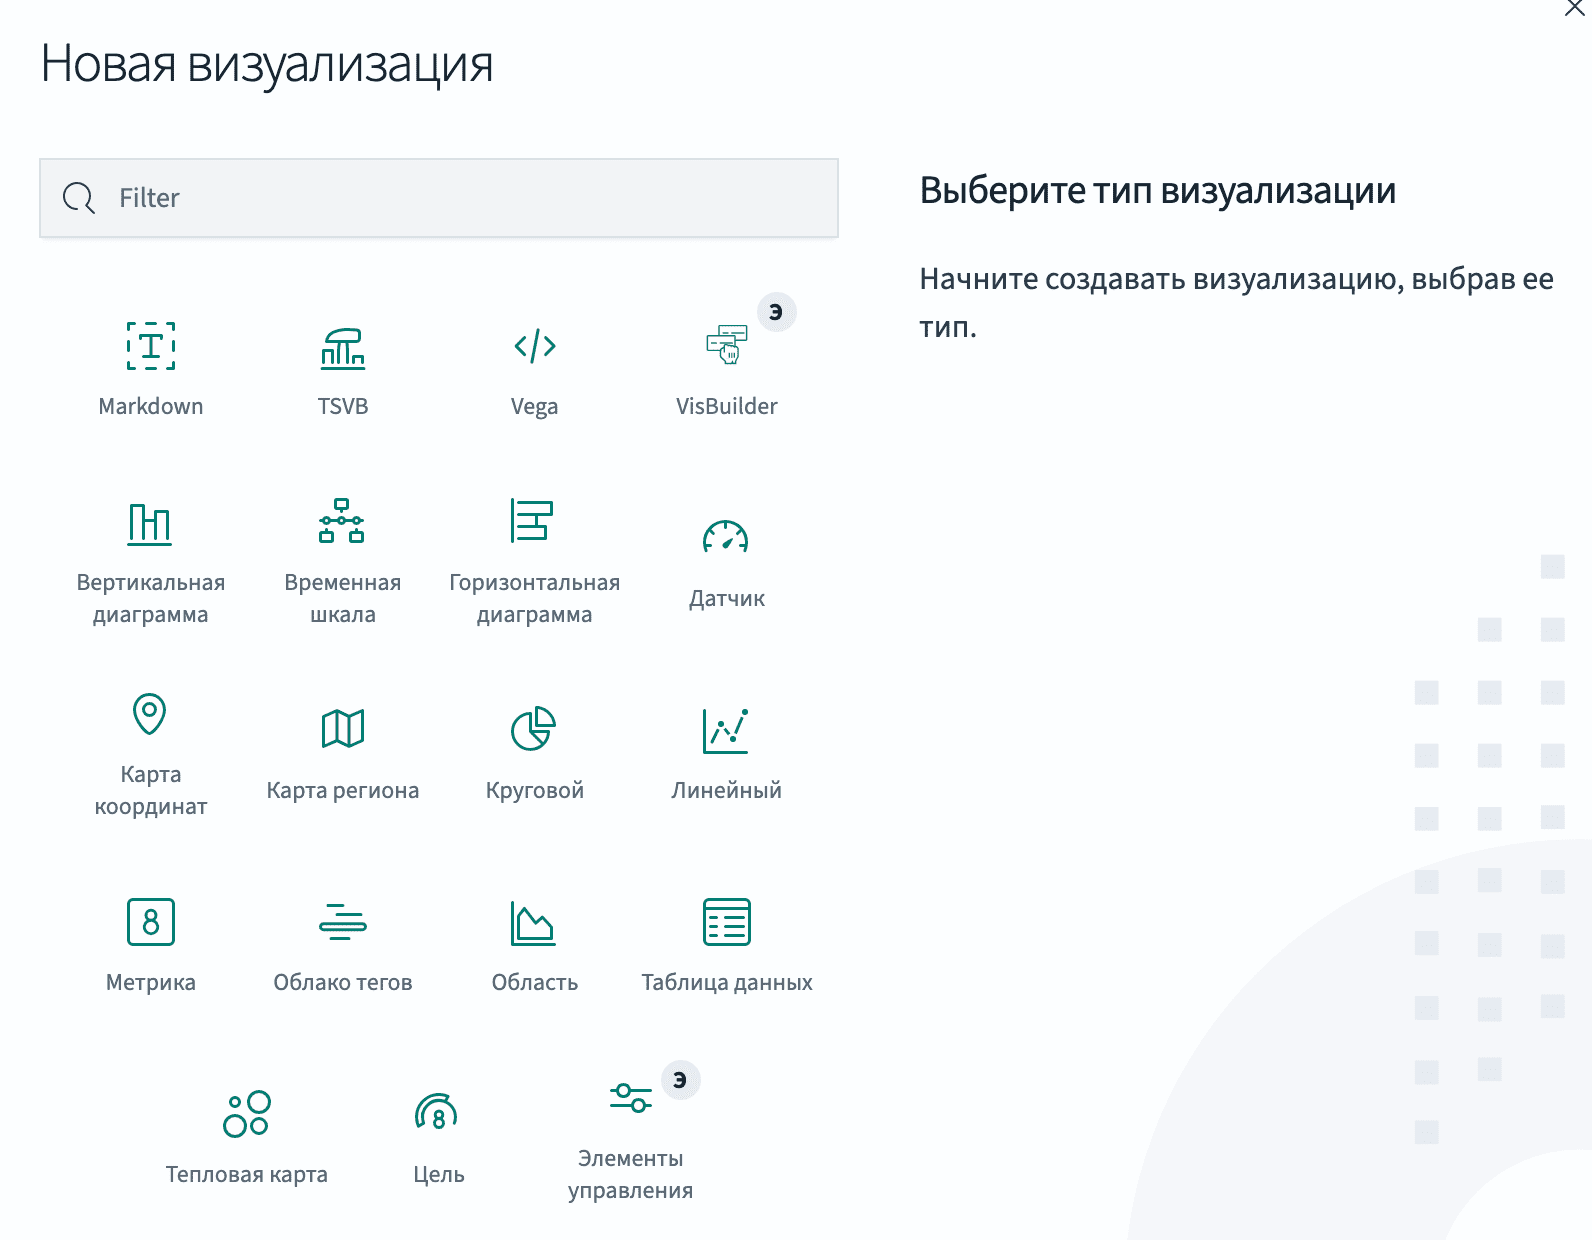Choose the Карта региона map icon
Screen dimensions: 1592x1240
[343, 731]
